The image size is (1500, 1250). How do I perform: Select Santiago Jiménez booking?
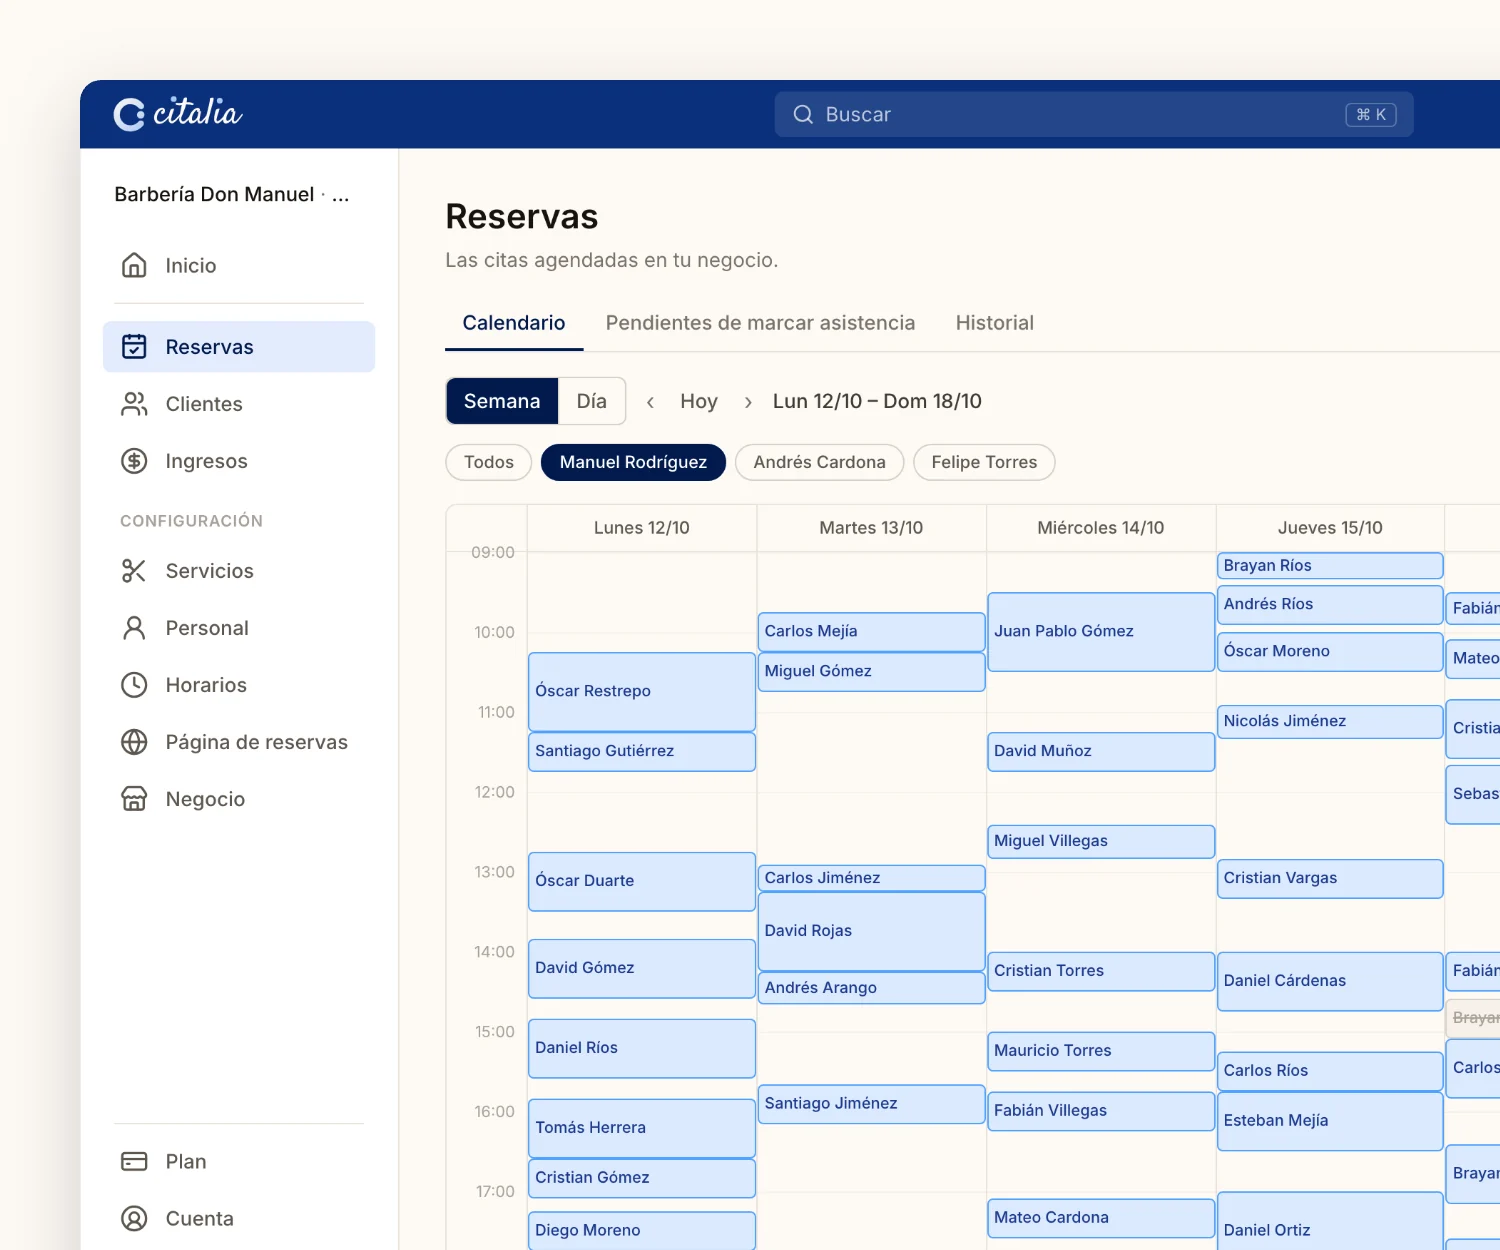pyautogui.click(x=872, y=1104)
